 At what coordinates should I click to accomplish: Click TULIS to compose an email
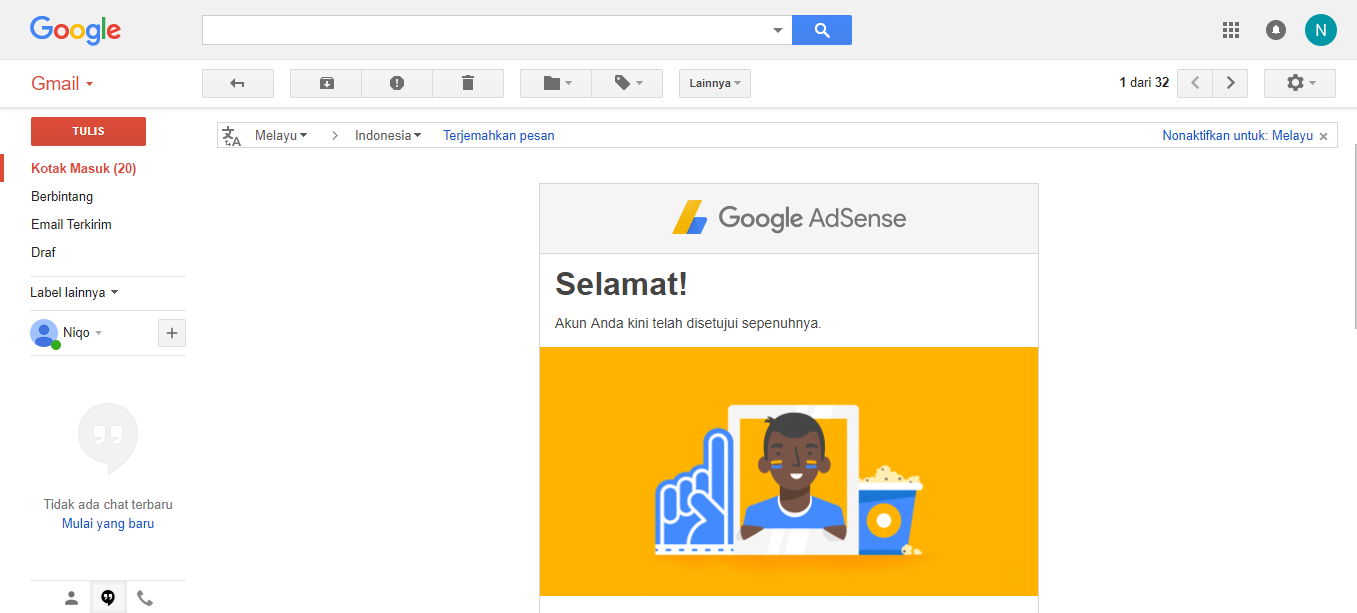[x=88, y=131]
